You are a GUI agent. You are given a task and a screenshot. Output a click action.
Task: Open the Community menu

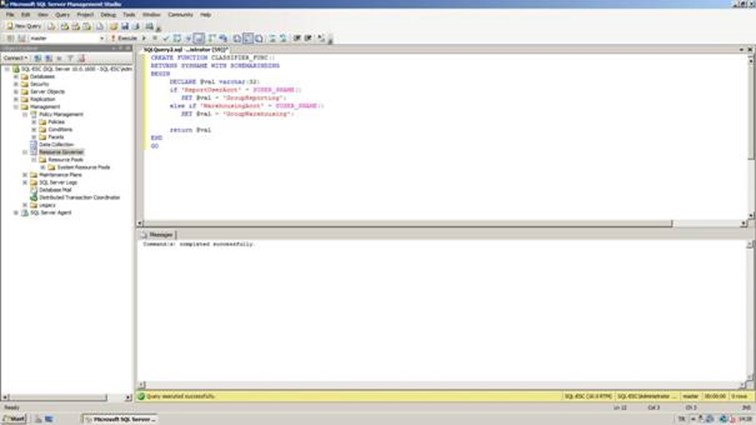180,14
